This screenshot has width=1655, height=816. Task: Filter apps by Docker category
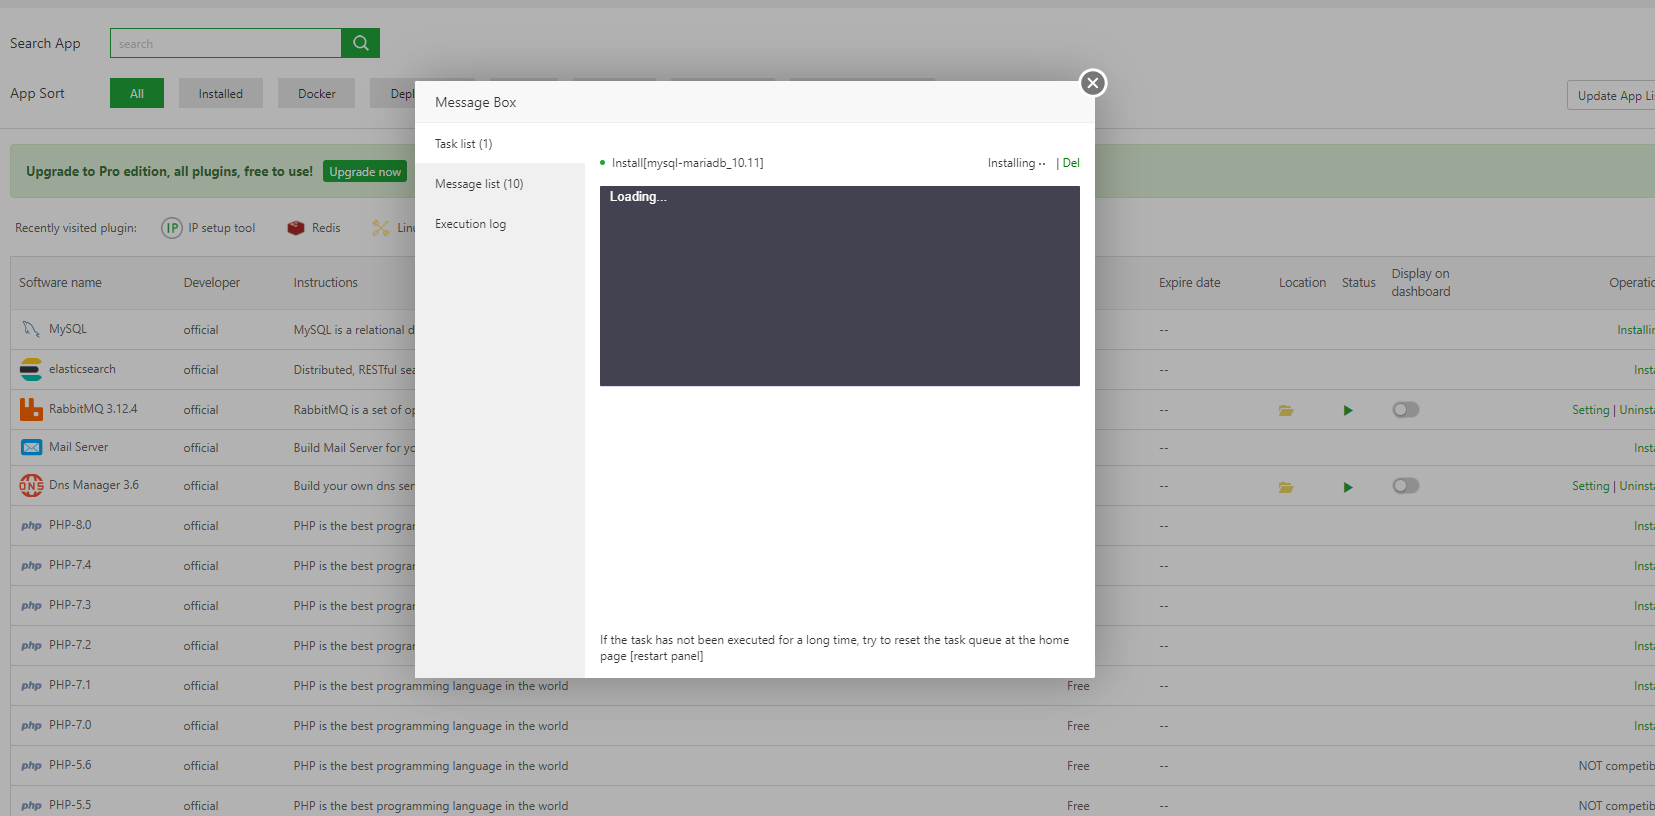[317, 93]
